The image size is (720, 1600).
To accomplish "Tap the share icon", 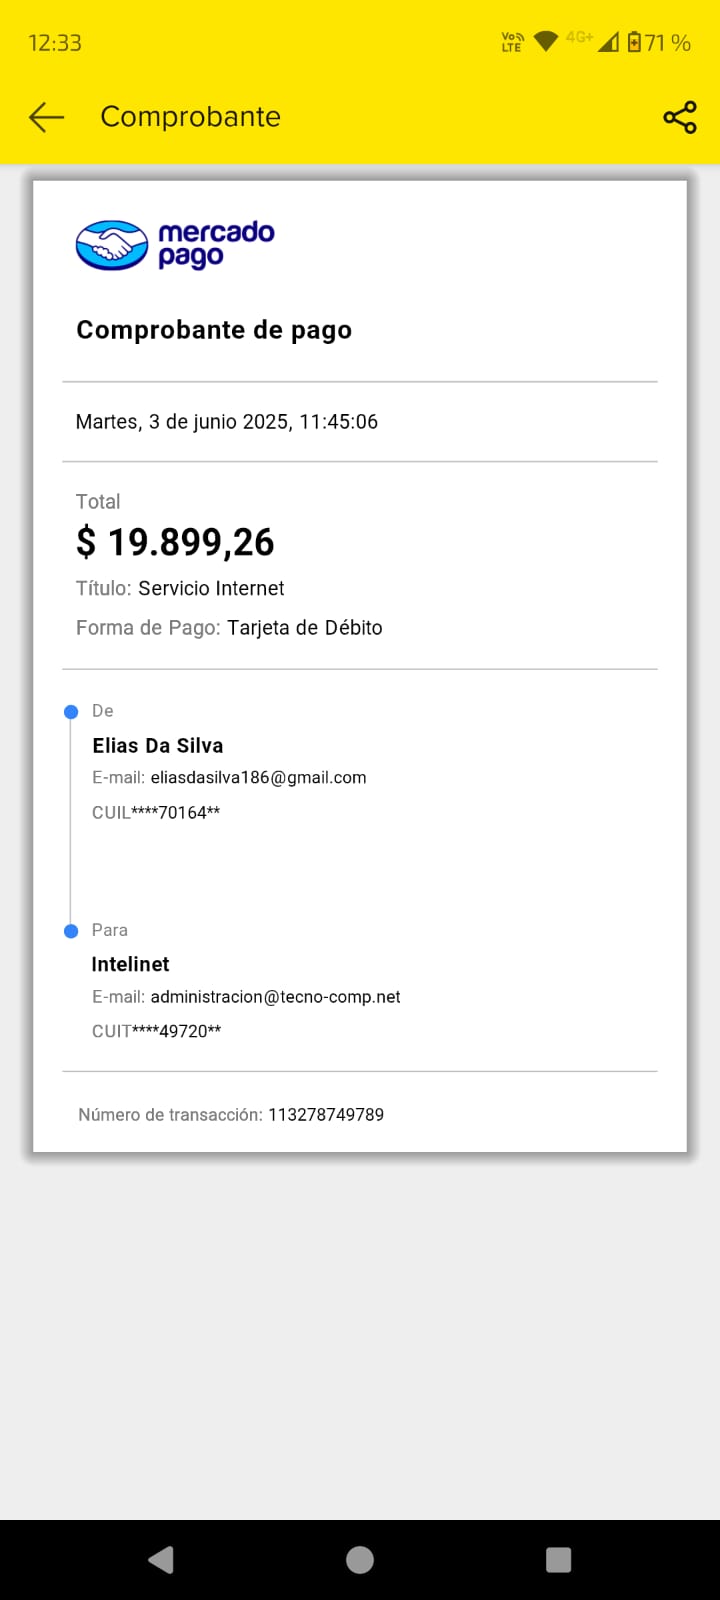I will (x=680, y=117).
